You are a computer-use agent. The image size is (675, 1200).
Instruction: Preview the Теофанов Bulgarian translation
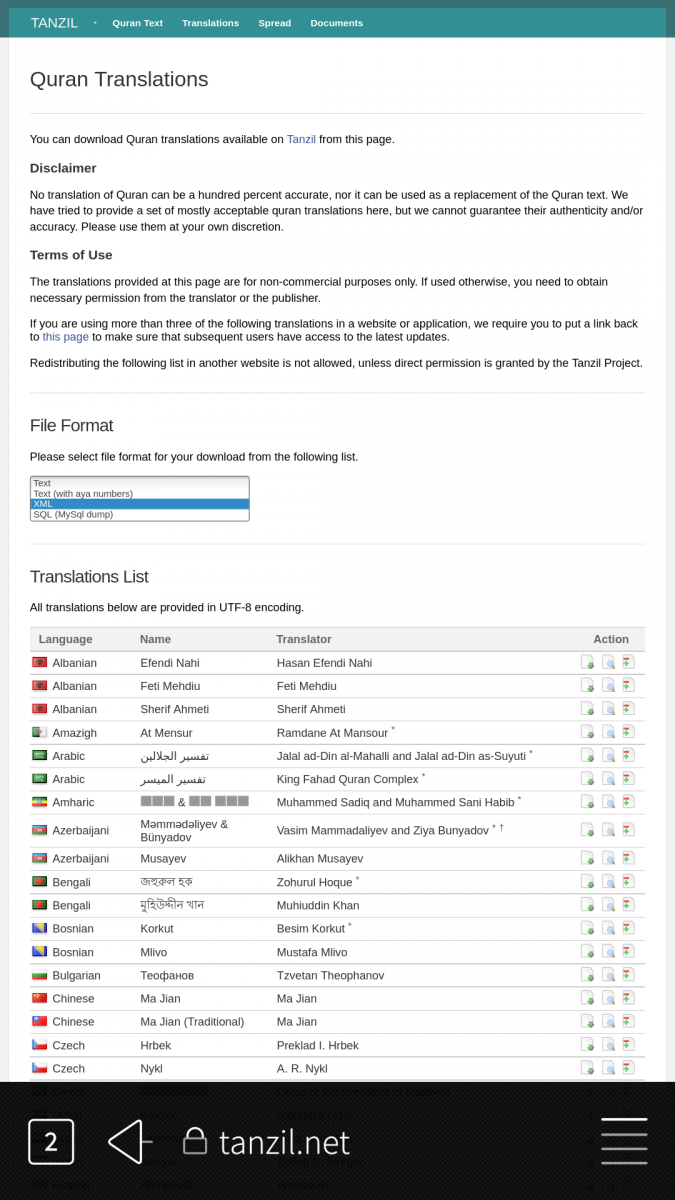(x=608, y=975)
